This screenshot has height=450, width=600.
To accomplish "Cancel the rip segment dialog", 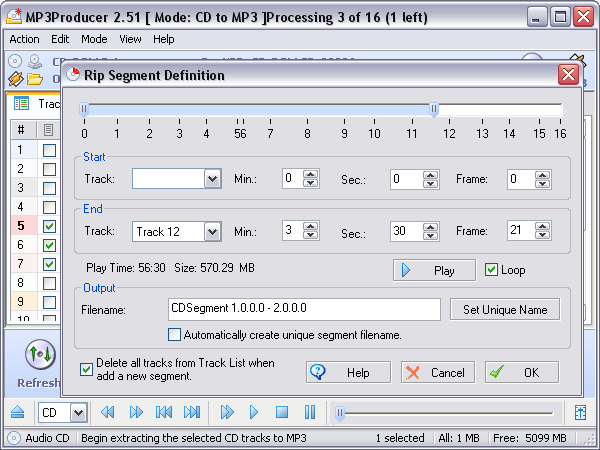I will pos(438,372).
